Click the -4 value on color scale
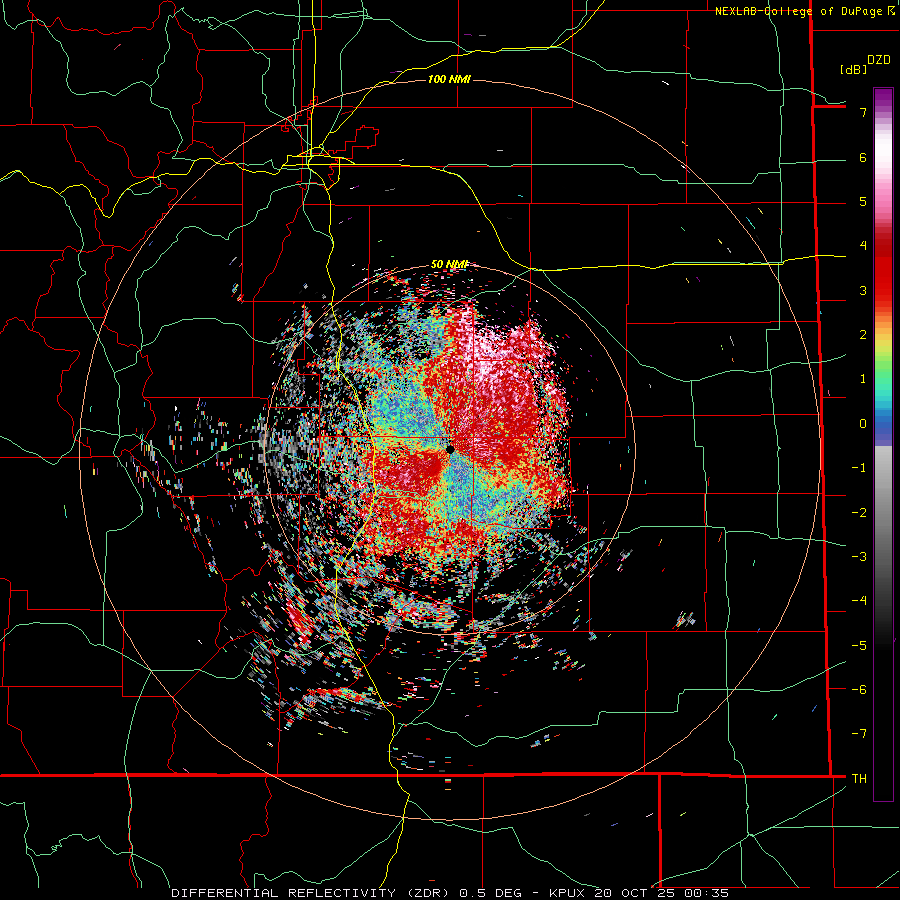The width and height of the screenshot is (900, 900). pos(859,601)
